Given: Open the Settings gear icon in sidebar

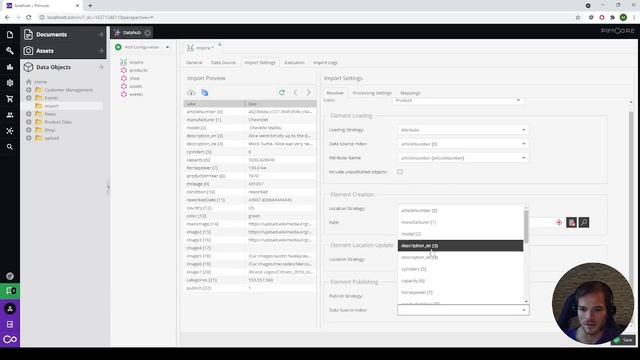Looking at the screenshot, I should (x=10, y=83).
